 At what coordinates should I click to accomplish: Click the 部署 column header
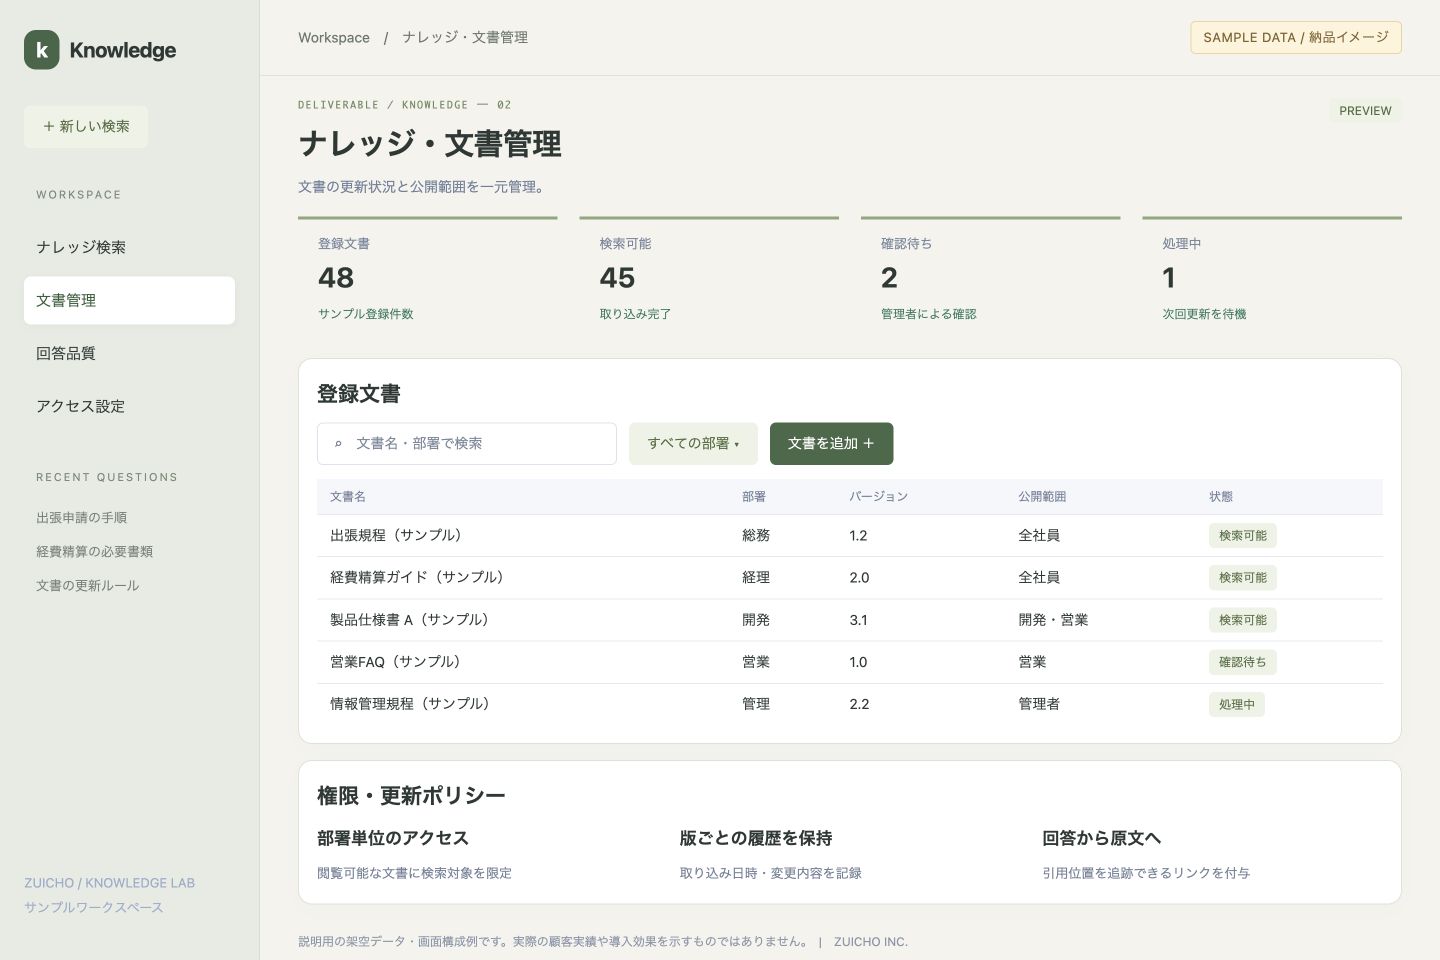[754, 497]
